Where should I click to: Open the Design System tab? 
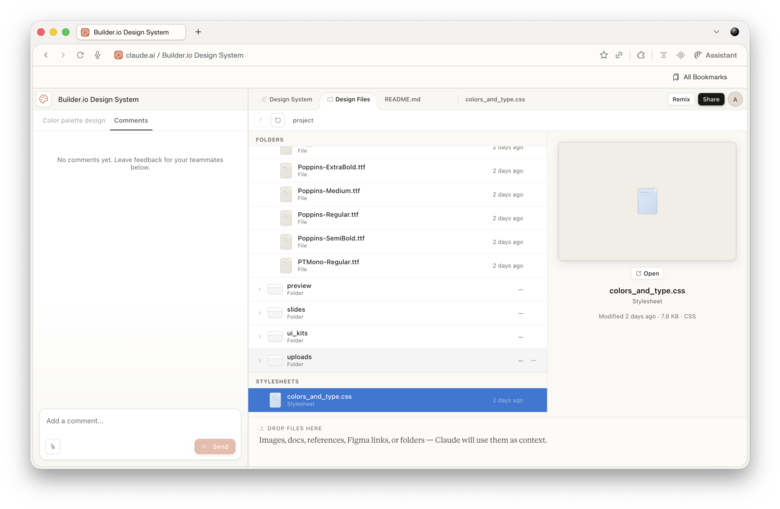point(287,100)
